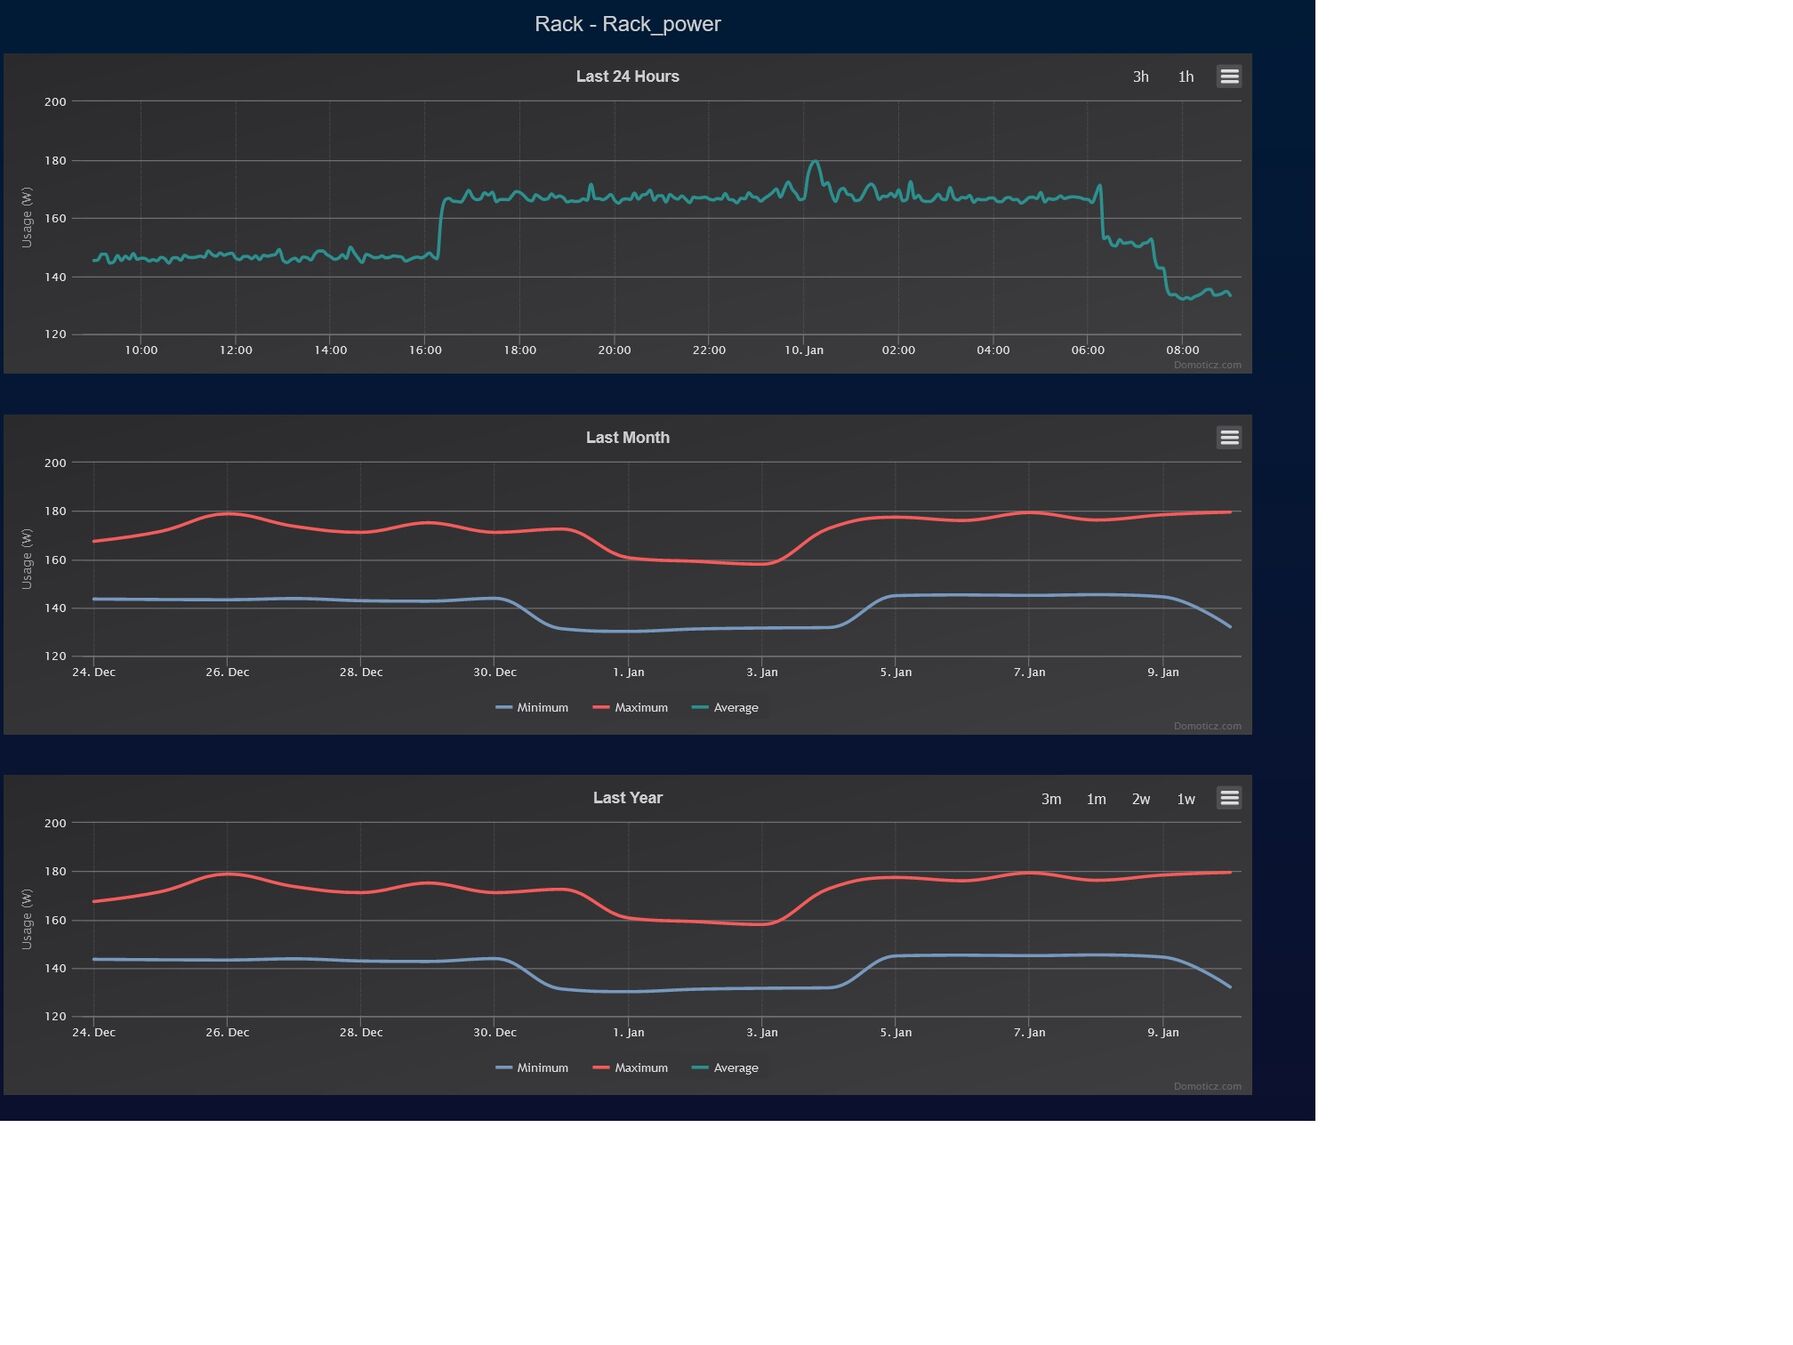Toggle Average series in Last Month legend
This screenshot has width=1793, height=1345.
pyautogui.click(x=725, y=707)
